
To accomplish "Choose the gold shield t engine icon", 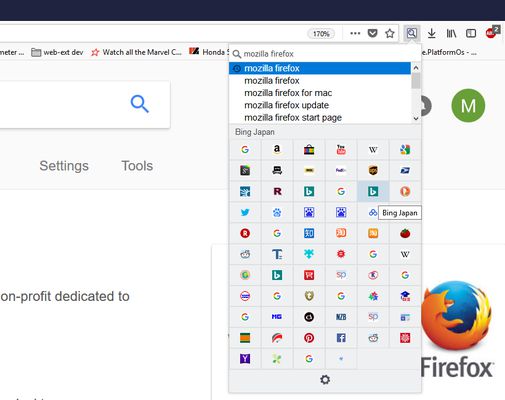I will pos(309,296).
